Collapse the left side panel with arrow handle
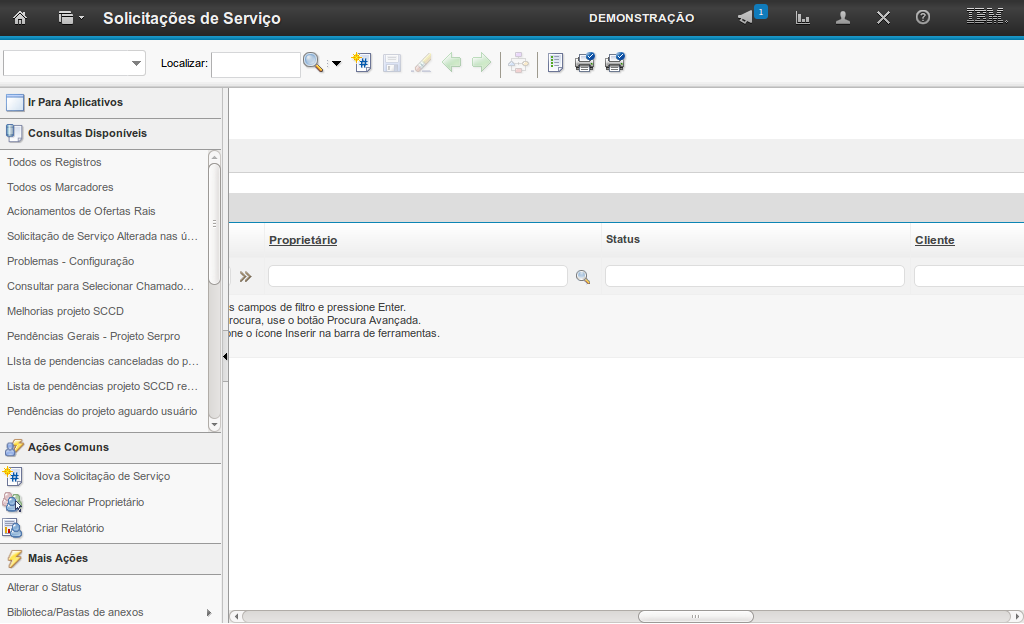This screenshot has height=624, width=1024. 225,356
